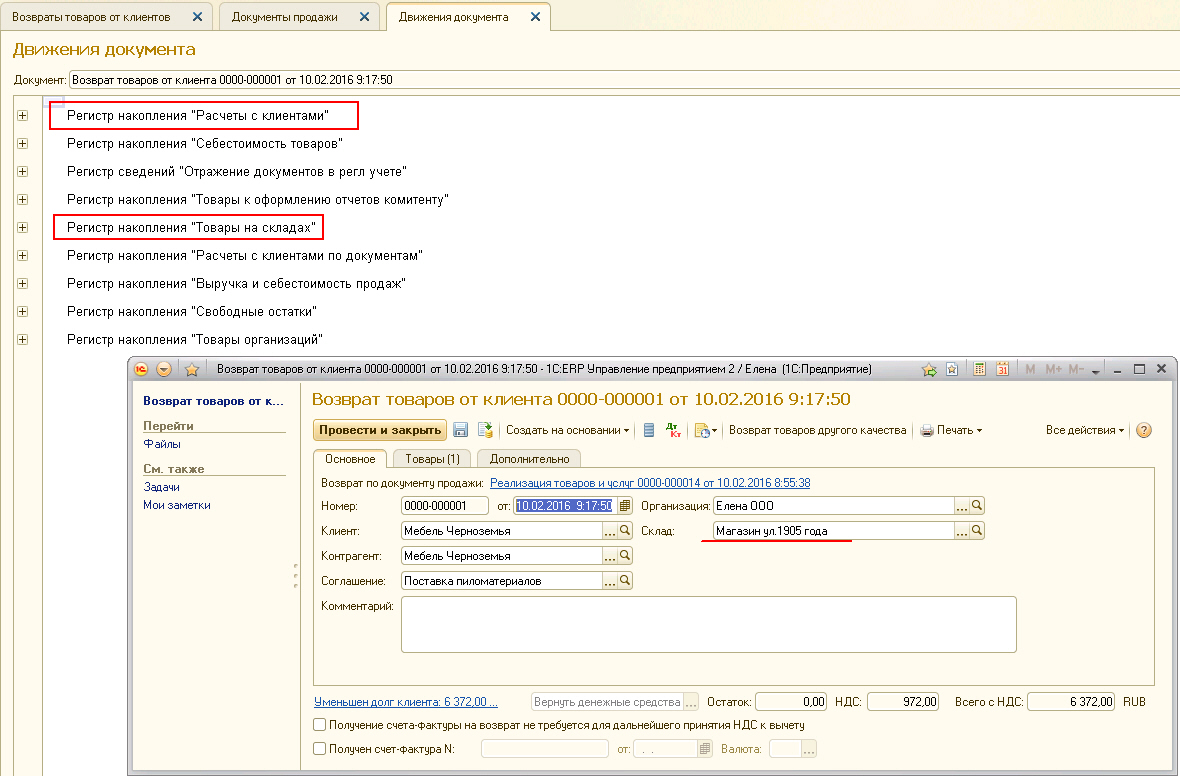The width and height of the screenshot is (1180, 776).
Task: Open help with the question mark icon
Action: [x=1144, y=430]
